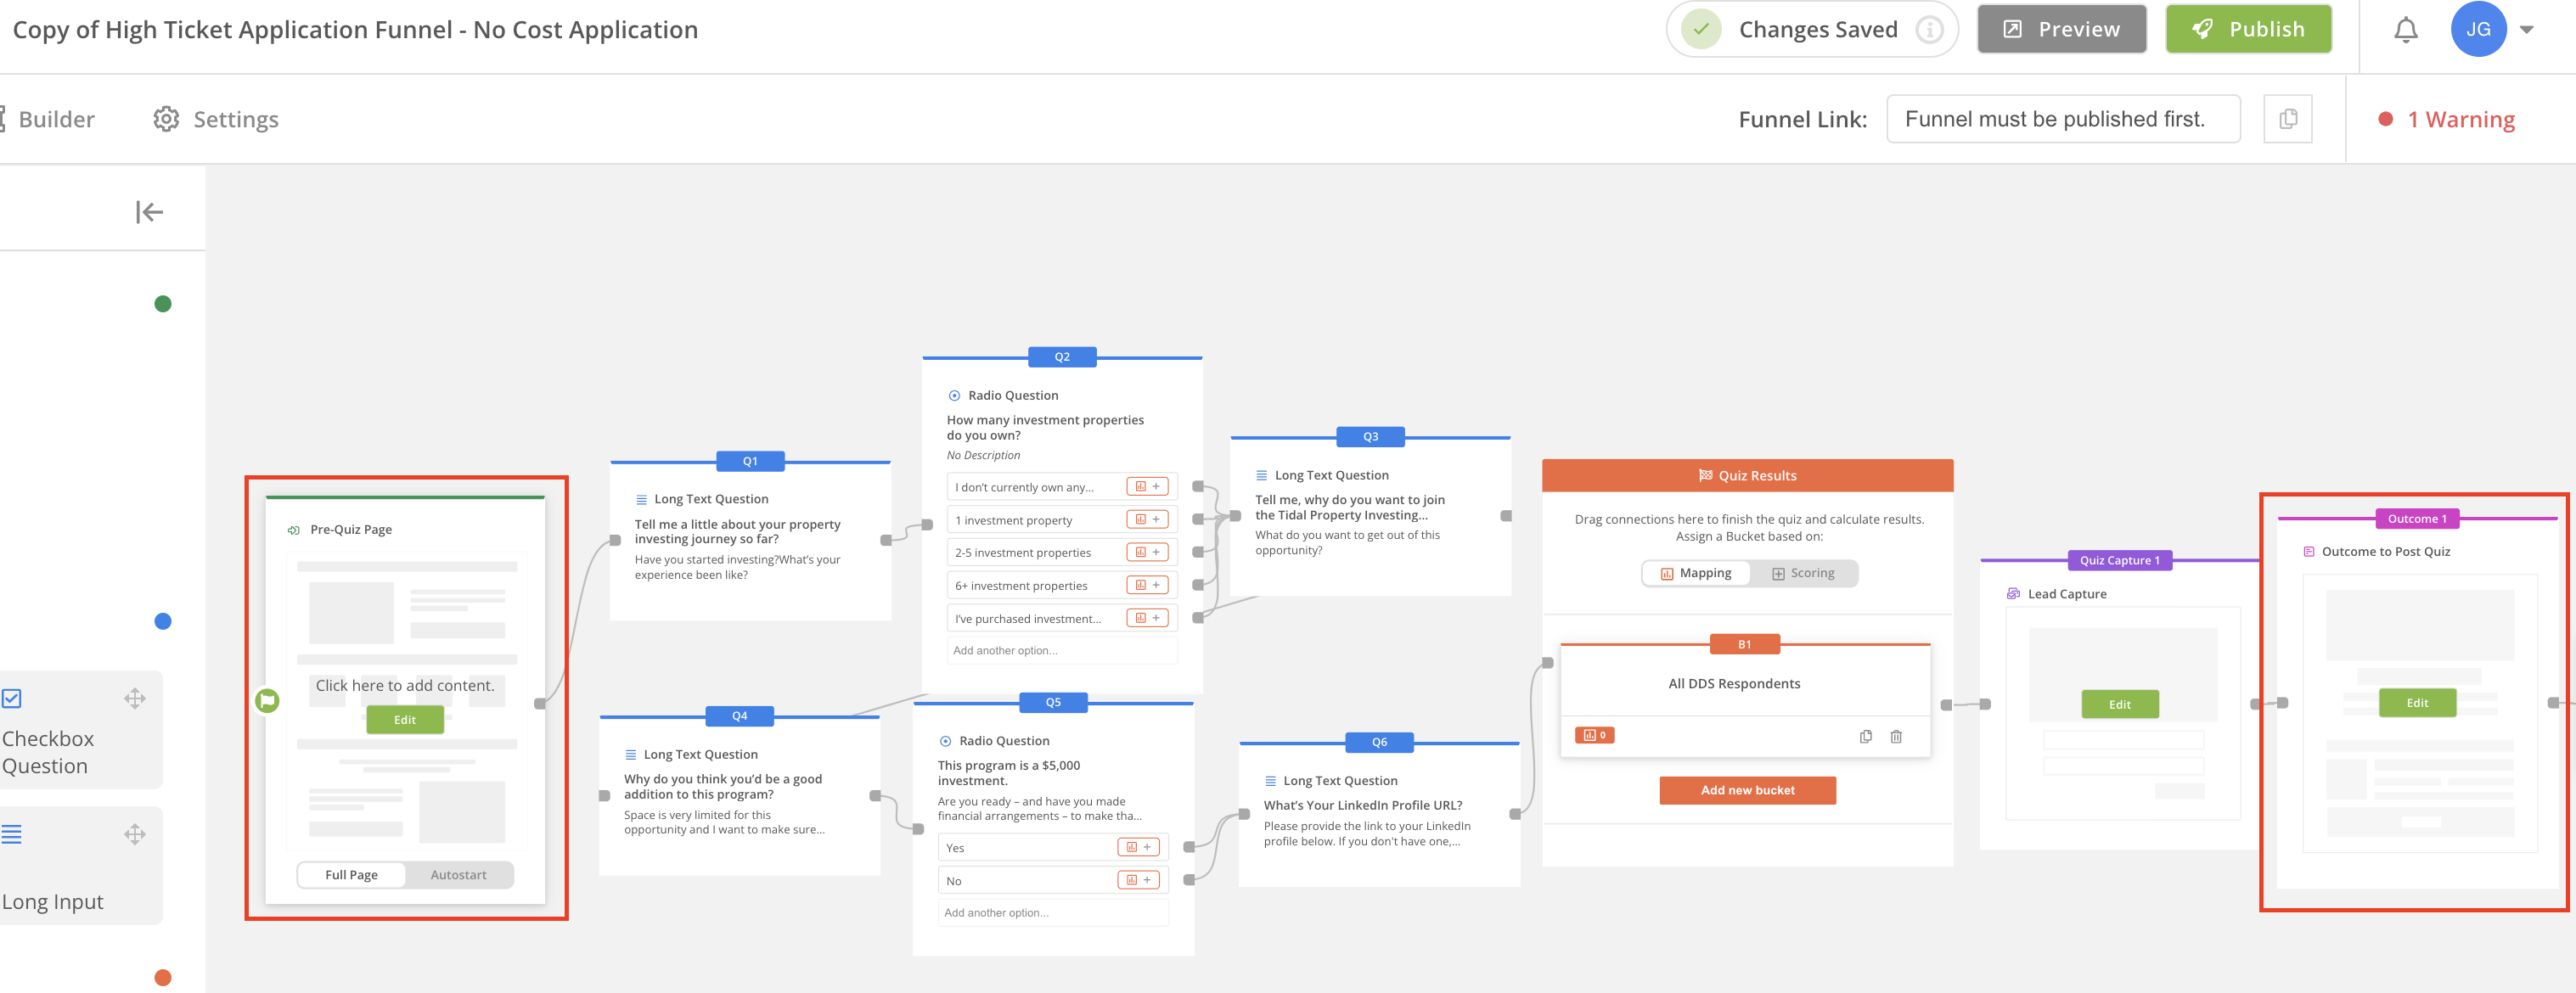2576x993 pixels.
Task: Delete bucket B1 with the trash icon
Action: coord(1895,737)
